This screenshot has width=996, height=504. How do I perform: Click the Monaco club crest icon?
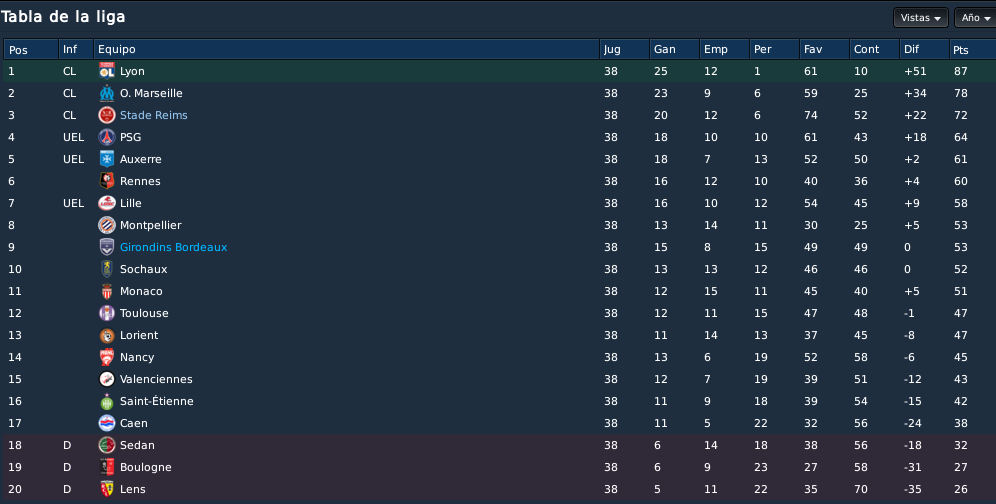(107, 291)
